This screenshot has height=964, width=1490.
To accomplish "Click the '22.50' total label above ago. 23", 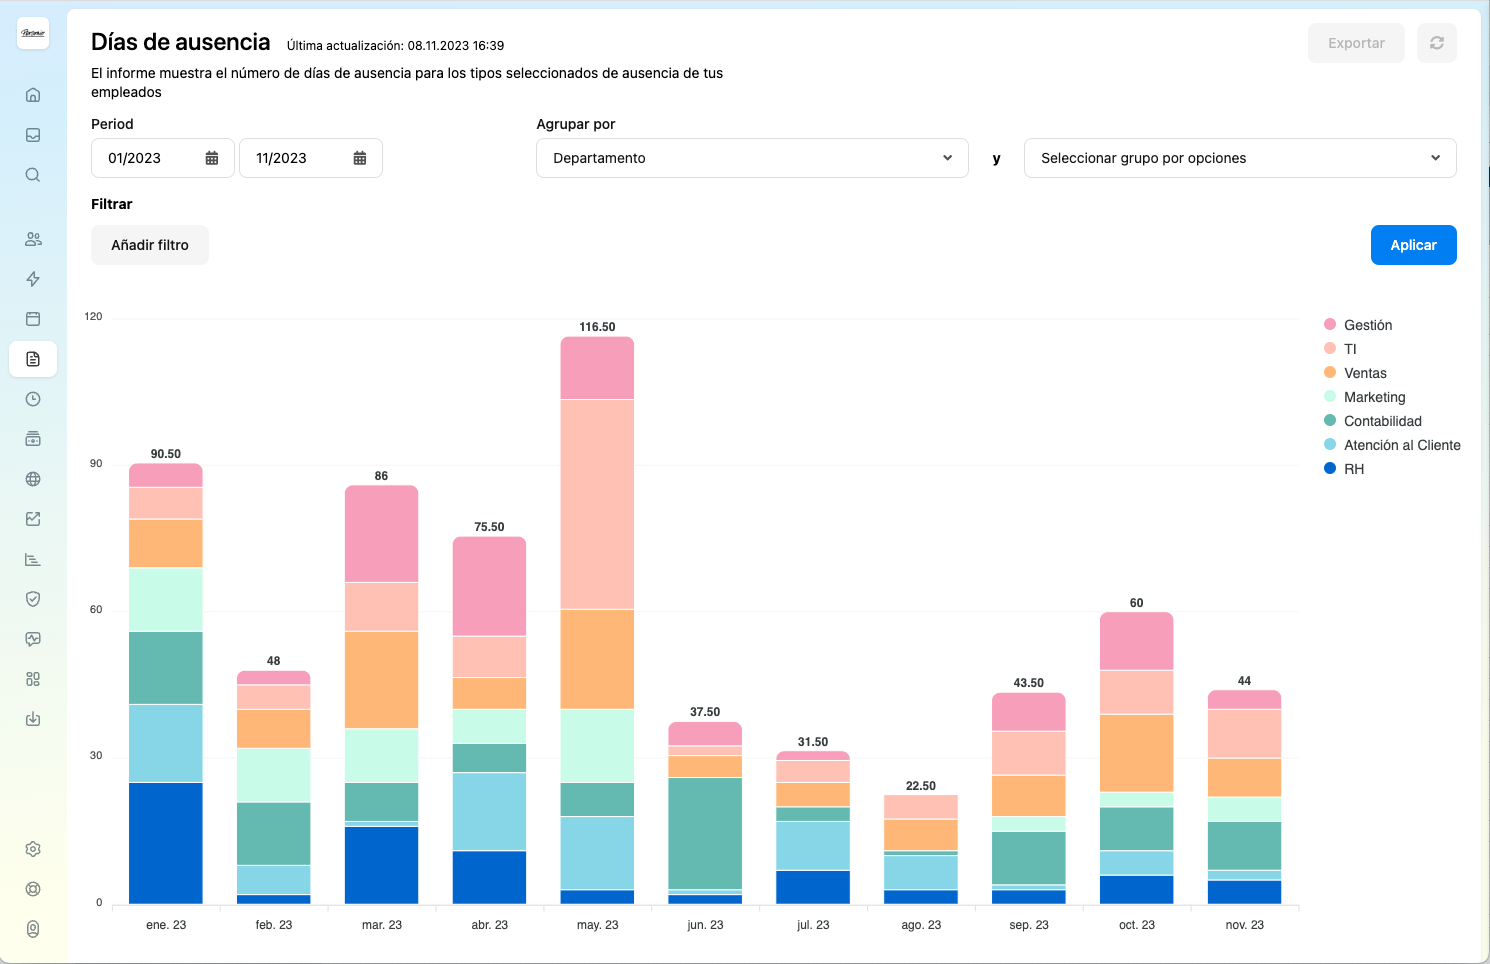I will (x=920, y=786).
